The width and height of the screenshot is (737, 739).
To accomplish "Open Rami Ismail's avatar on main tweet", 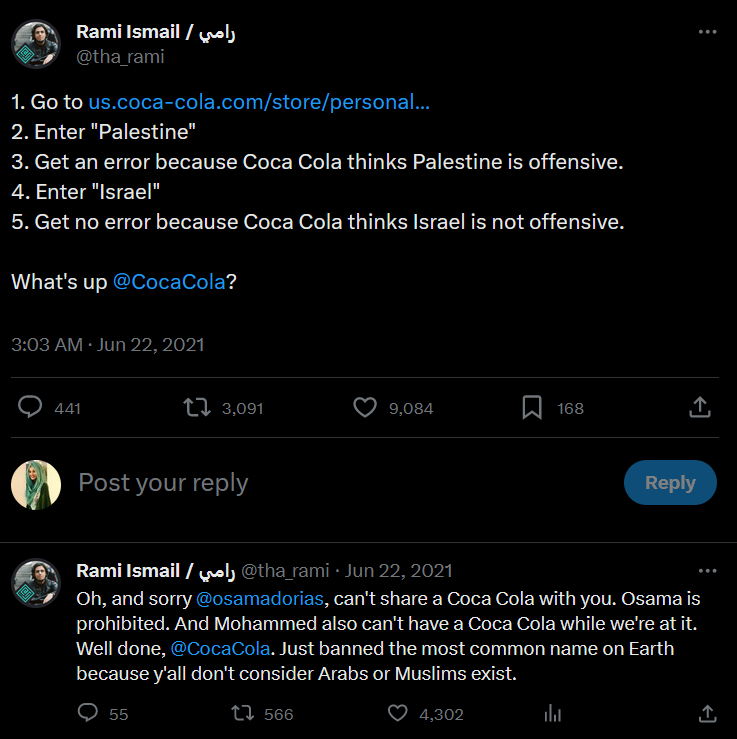I will point(37,44).
